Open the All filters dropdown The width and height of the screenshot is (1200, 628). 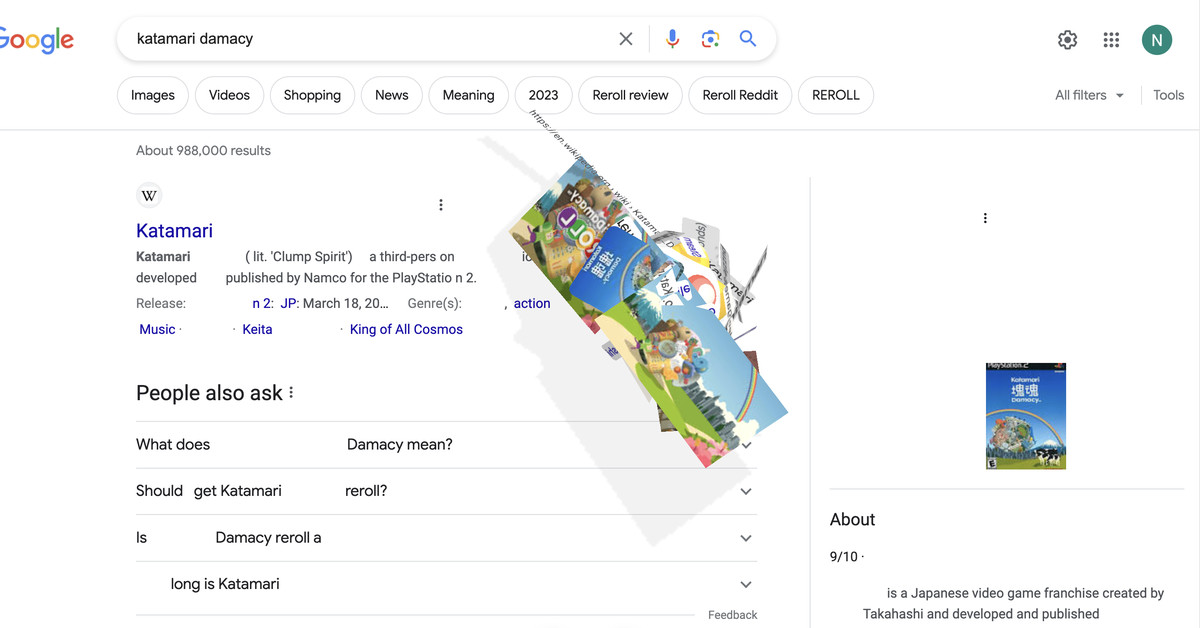(1089, 95)
